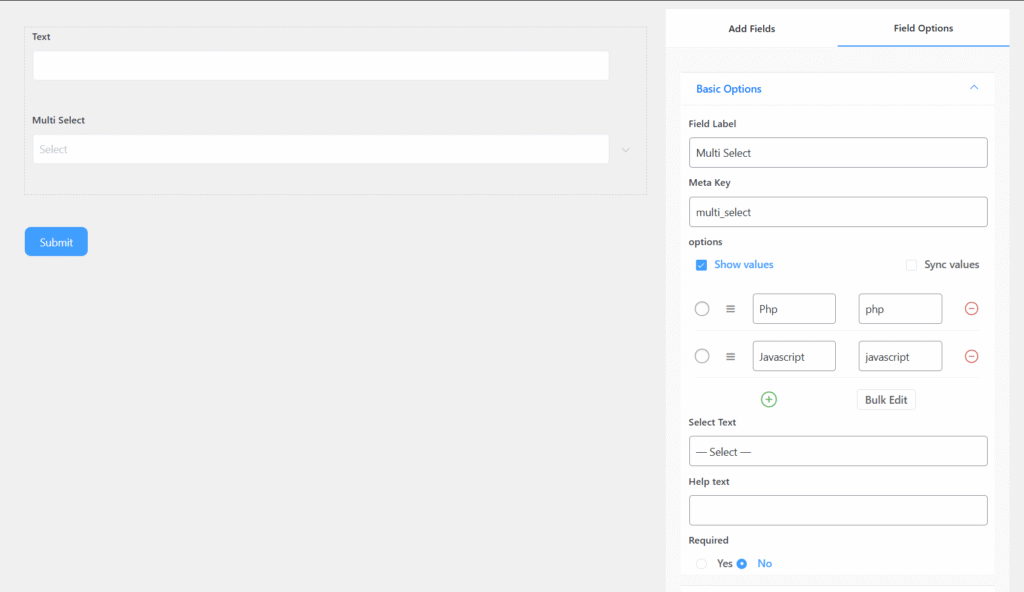Open the Multi Select dropdown in preview
Screen dimensions: 1024x592
[320, 149]
